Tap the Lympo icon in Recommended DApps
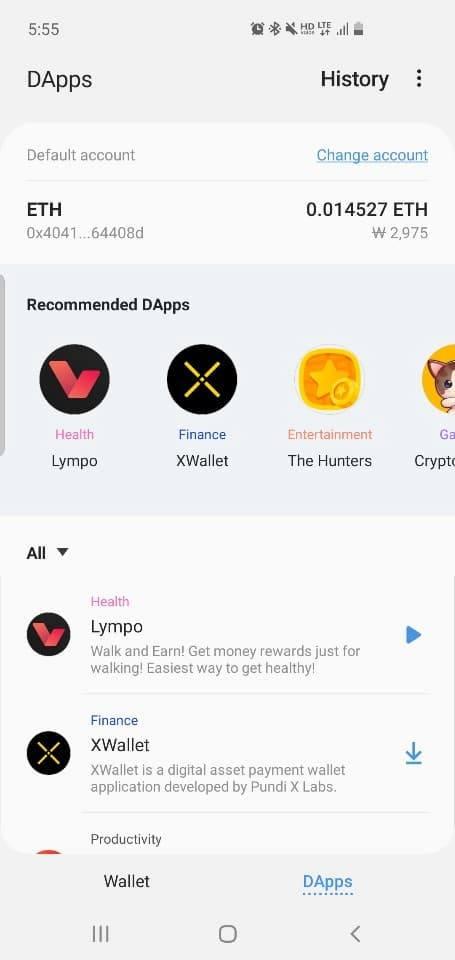 pyautogui.click(x=74, y=379)
